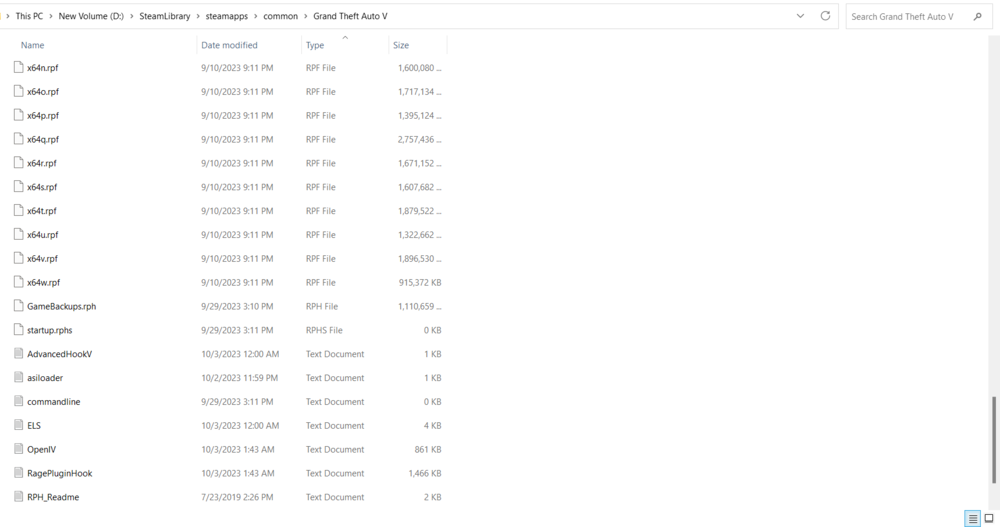Image resolution: width=1000 pixels, height=527 pixels.
Task: Select the commandline file name
Action: point(54,401)
